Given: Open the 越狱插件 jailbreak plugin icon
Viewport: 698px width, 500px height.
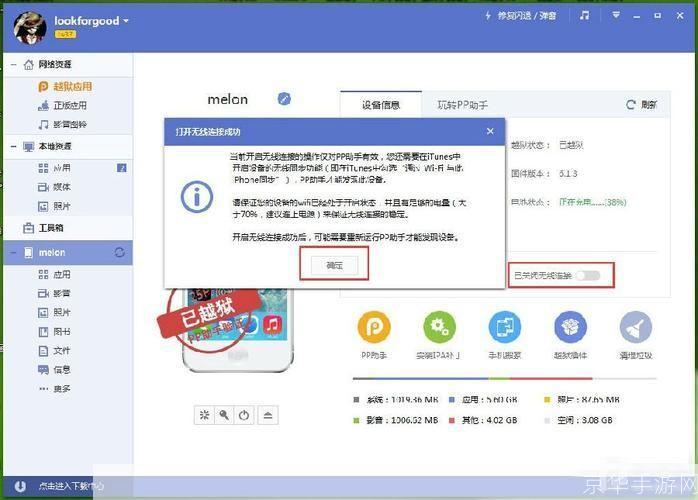Looking at the screenshot, I should [x=570, y=327].
